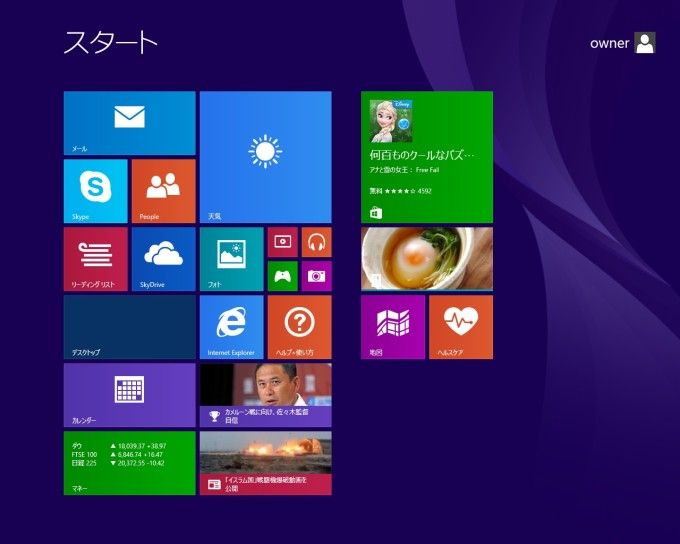Open the News tile with explosion photo
The width and height of the screenshot is (680, 544).
265,463
